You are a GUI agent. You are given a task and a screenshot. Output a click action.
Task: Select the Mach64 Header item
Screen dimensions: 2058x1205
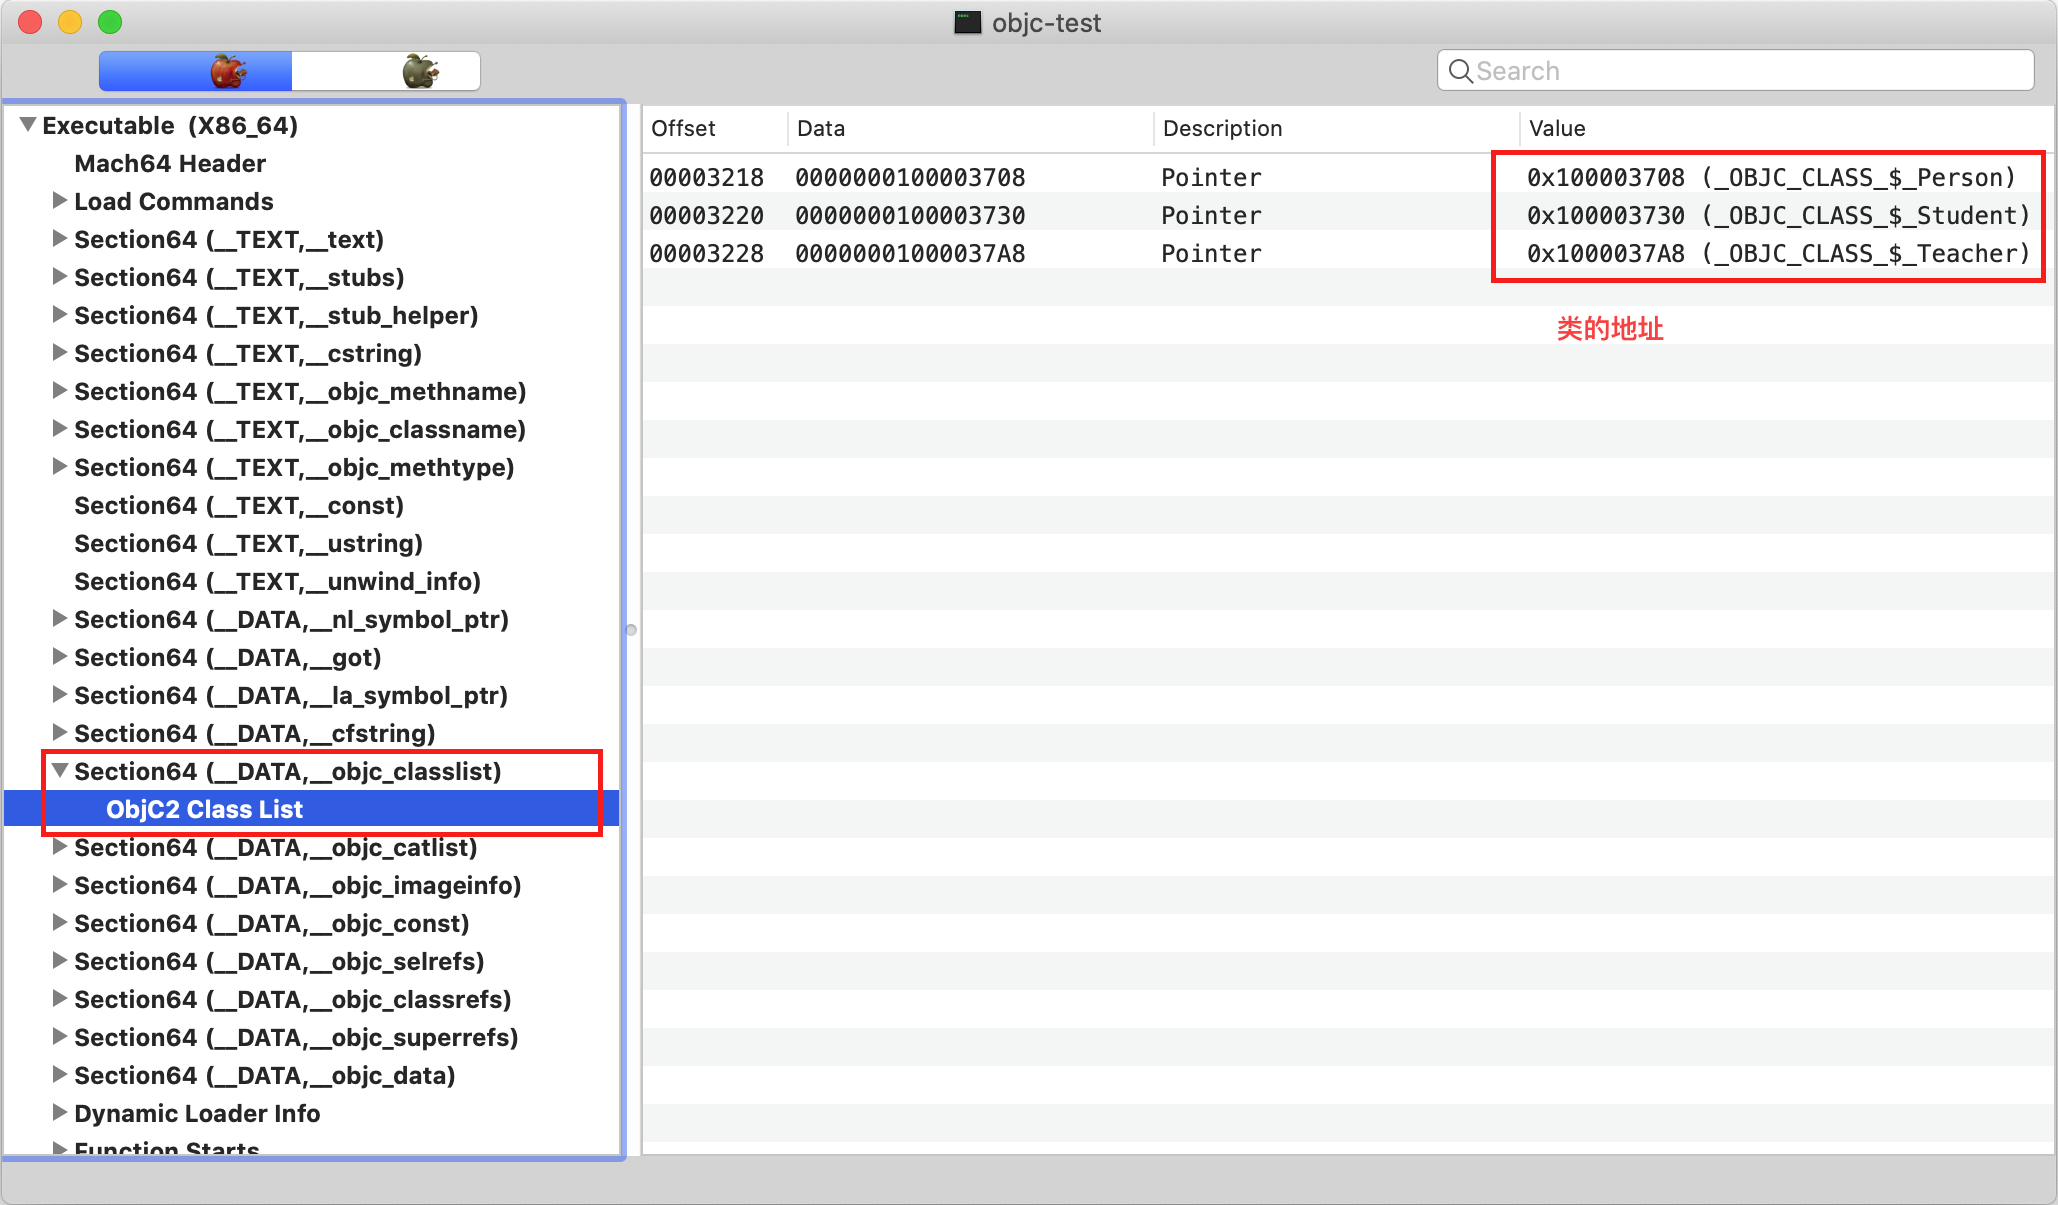pos(170,163)
